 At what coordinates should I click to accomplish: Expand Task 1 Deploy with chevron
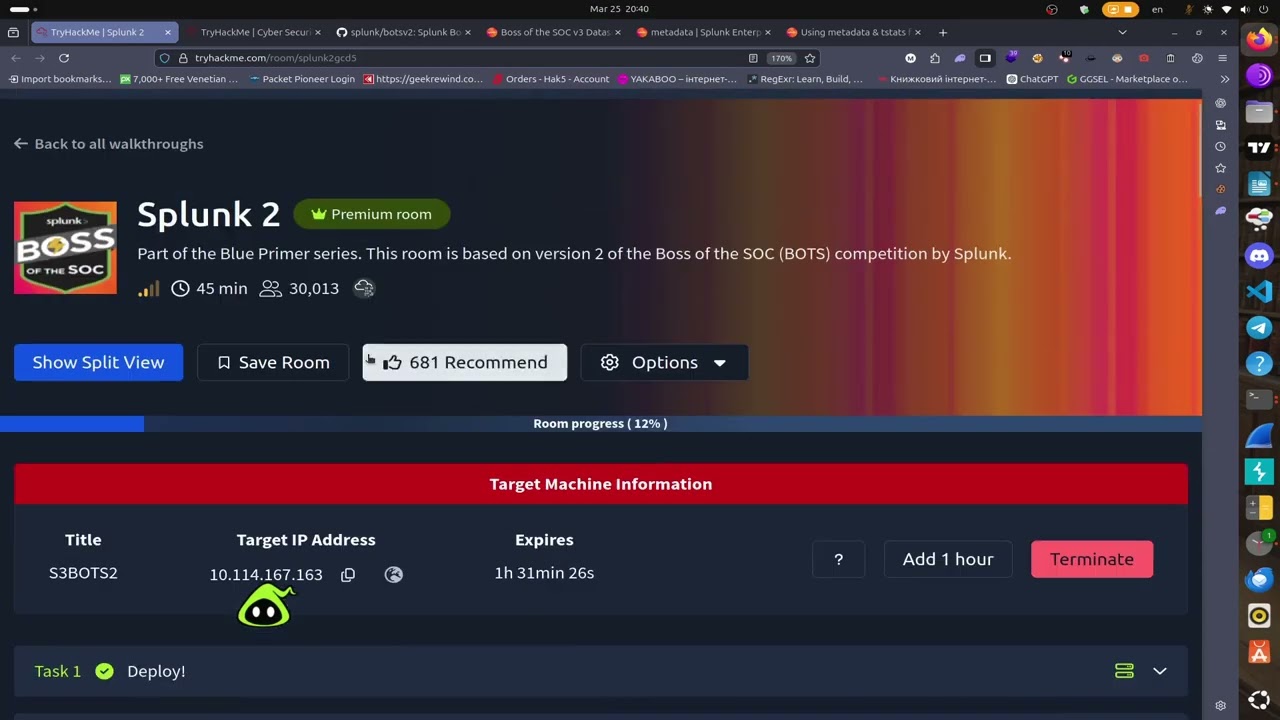(1160, 671)
